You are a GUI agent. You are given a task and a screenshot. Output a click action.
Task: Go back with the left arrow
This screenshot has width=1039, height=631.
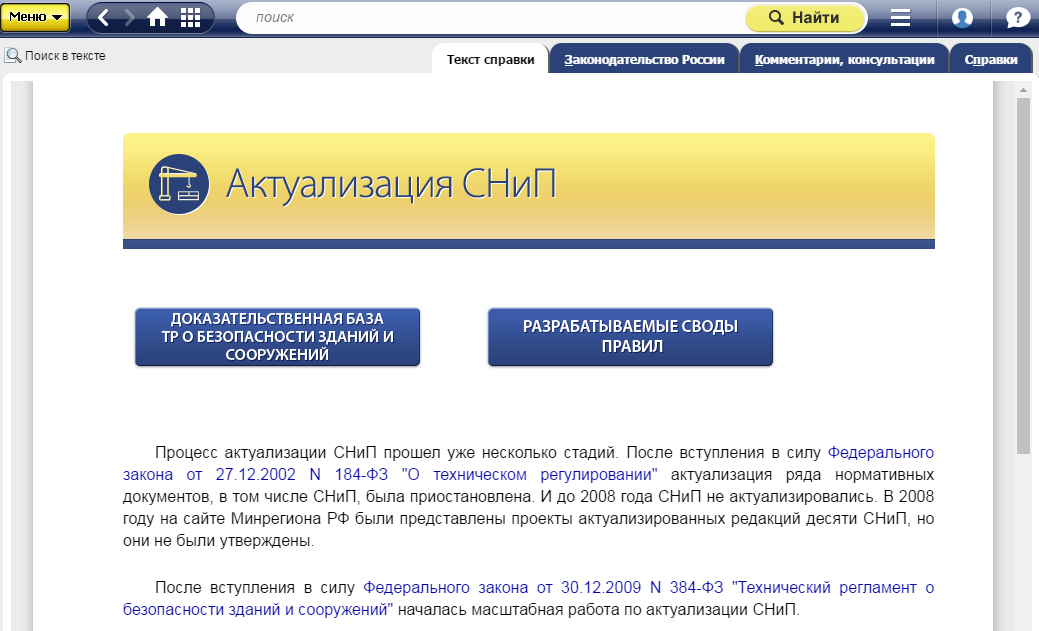point(104,17)
